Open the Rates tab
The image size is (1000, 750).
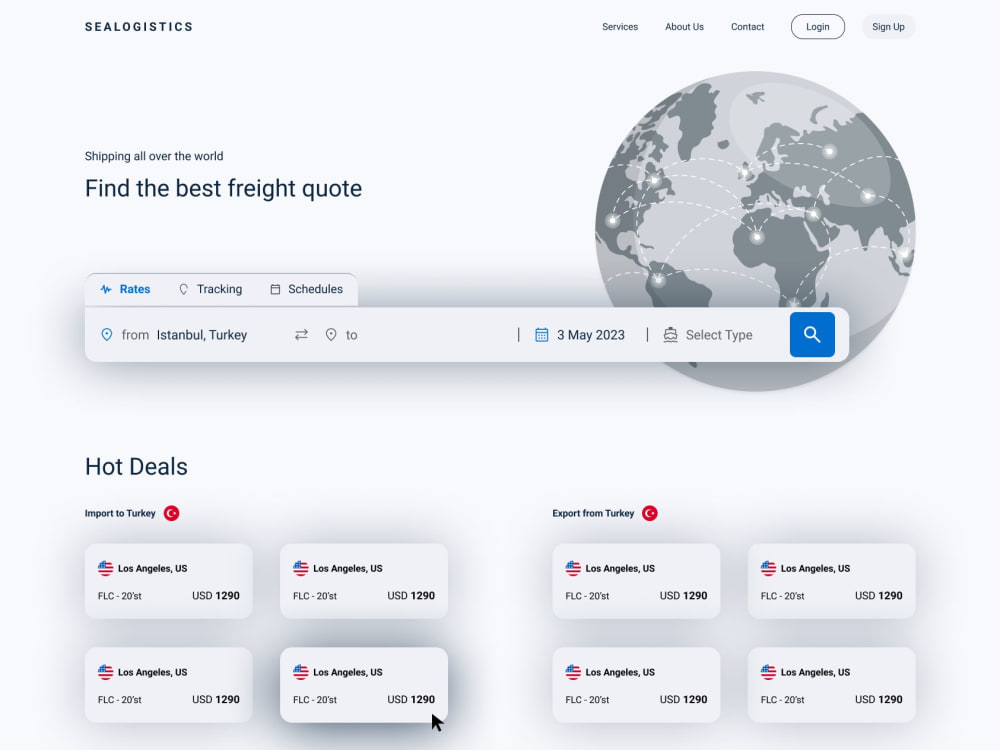pyautogui.click(x=126, y=290)
